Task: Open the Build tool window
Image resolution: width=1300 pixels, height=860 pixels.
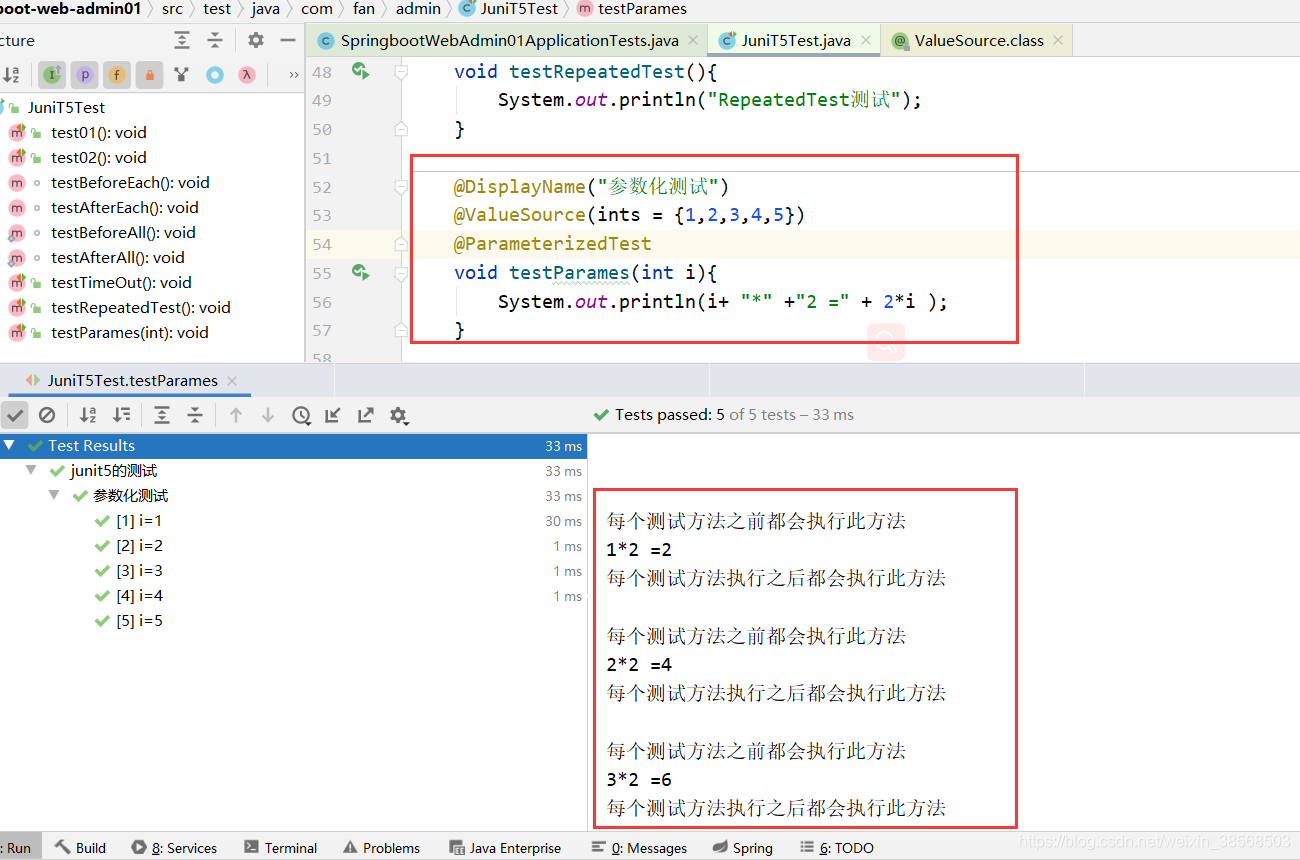Action: (x=79, y=848)
